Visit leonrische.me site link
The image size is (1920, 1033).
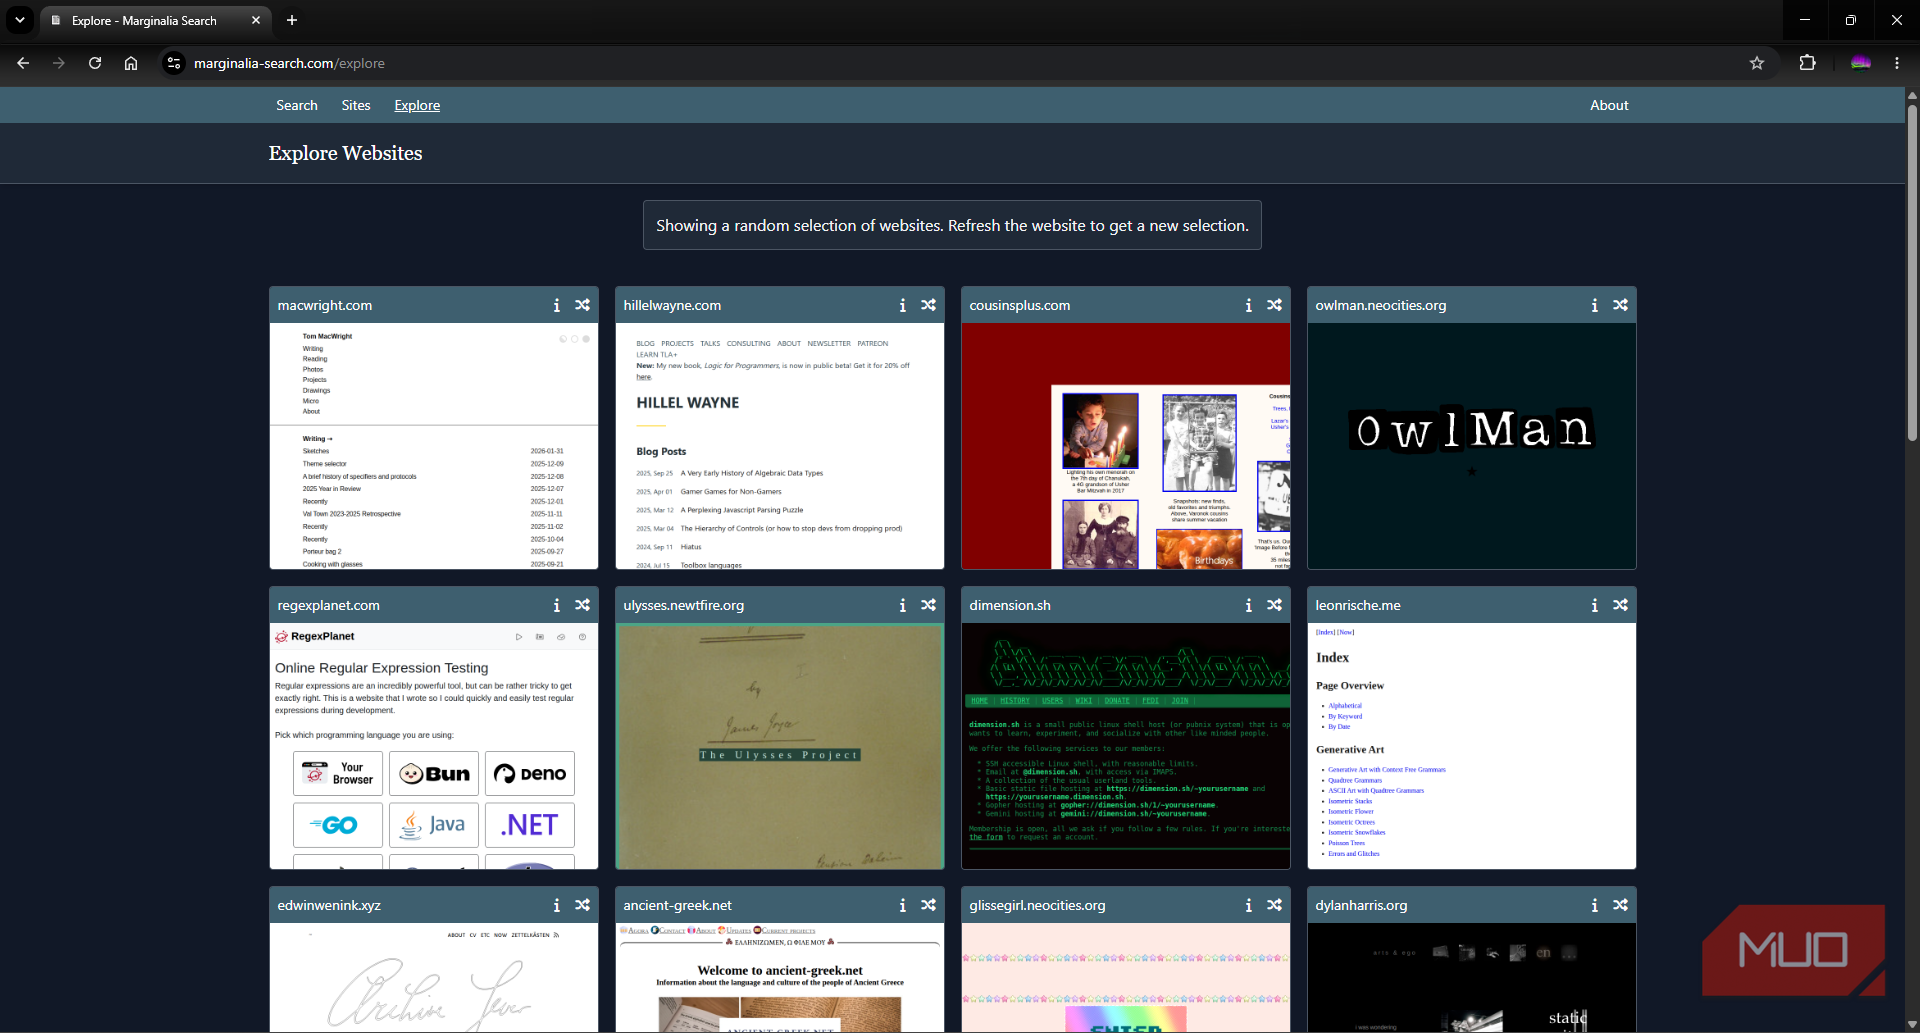tap(1358, 605)
